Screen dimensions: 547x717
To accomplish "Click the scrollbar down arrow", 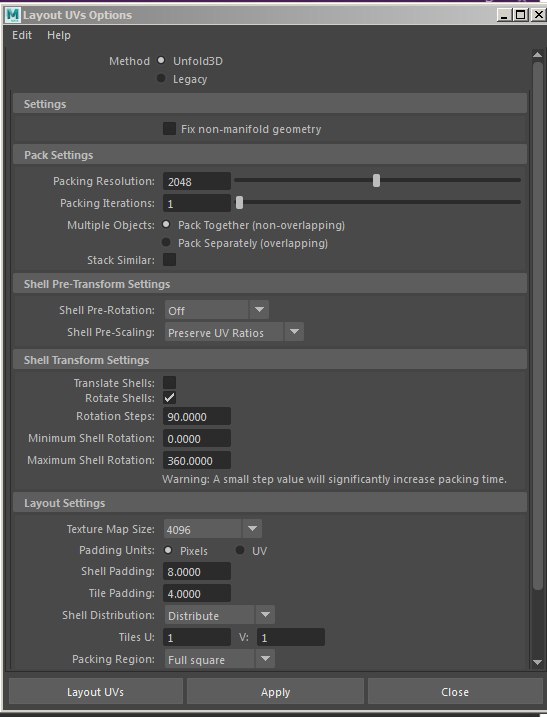I will 537,662.
